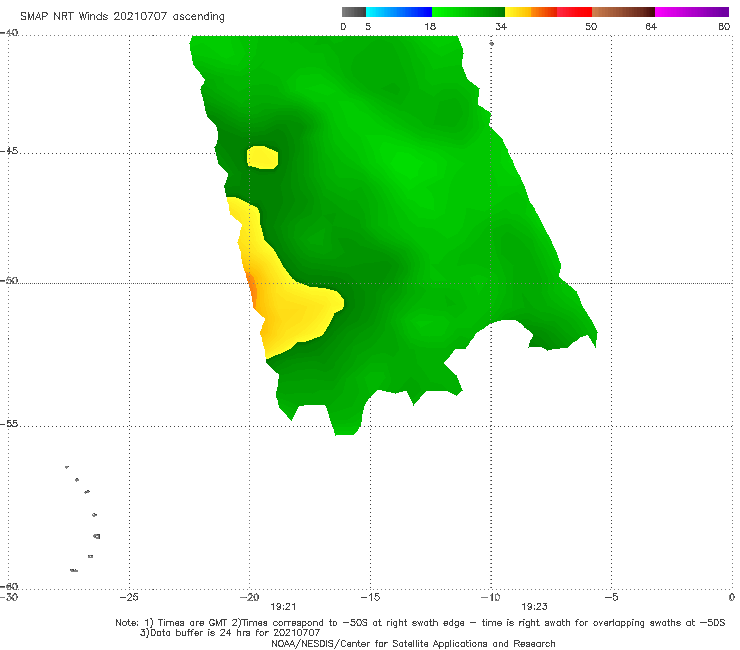This screenshot has height=650, width=740.
Task: Click the tiny island marker near the top at -10 longitude
Action: 491,43
